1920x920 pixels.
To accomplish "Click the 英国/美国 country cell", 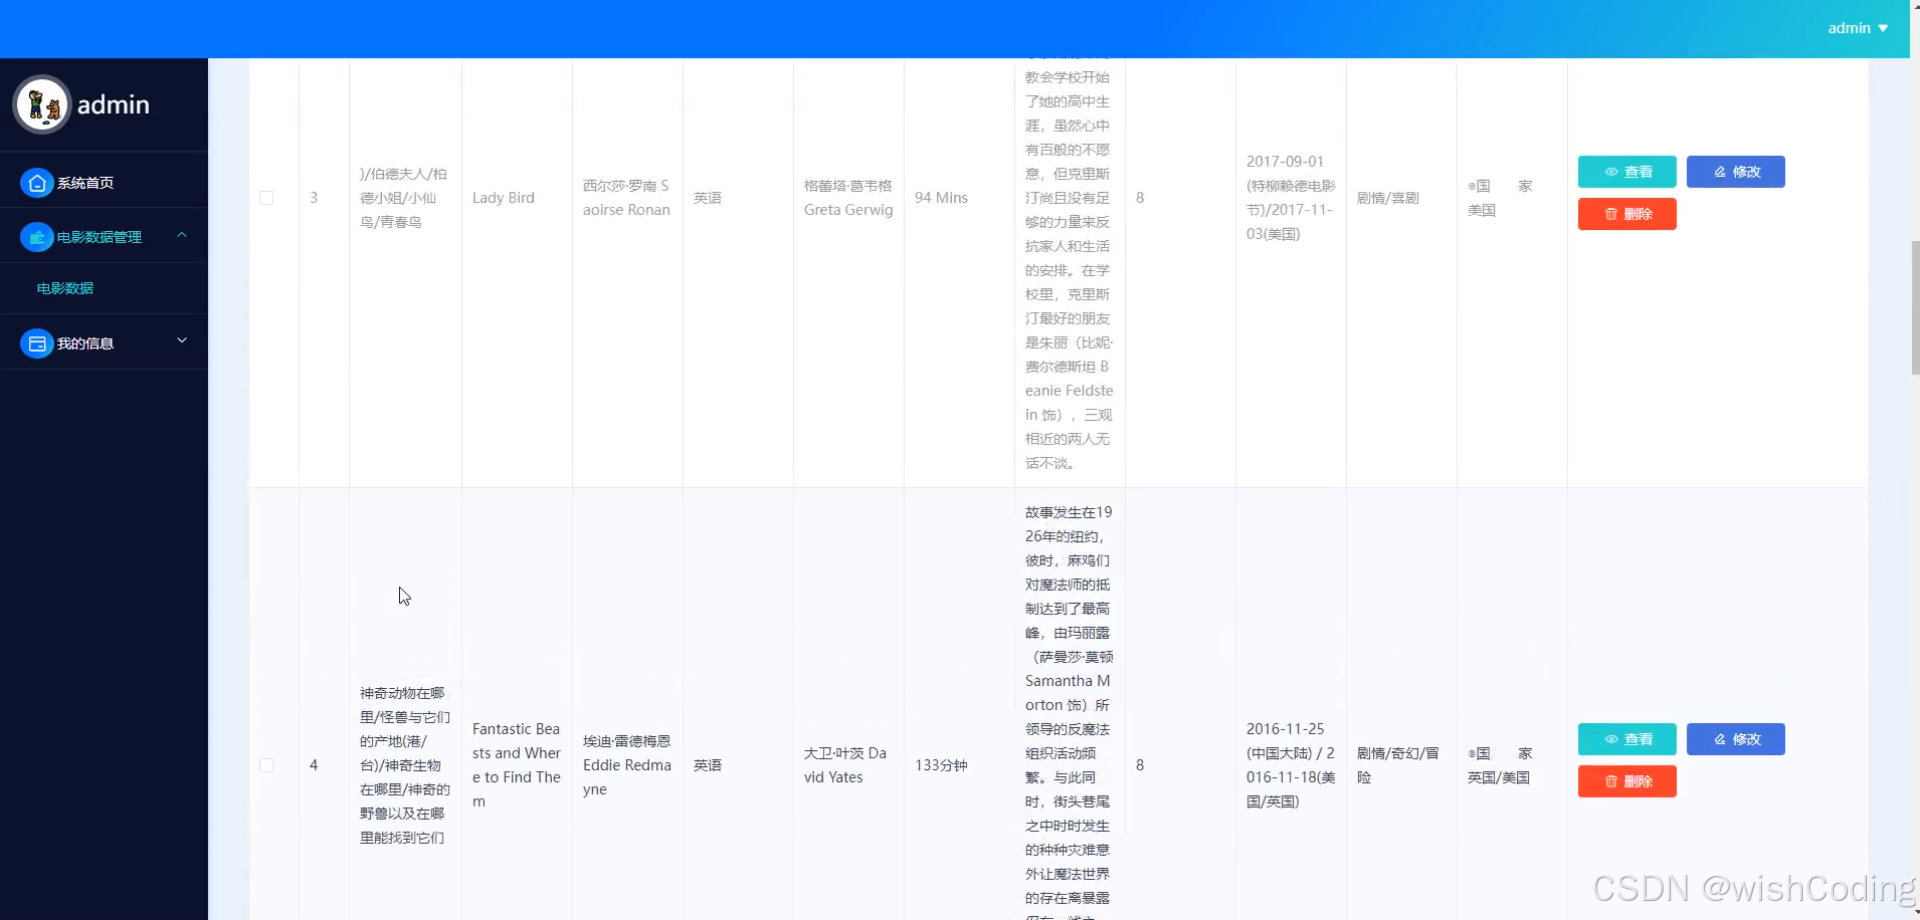I will click(x=1499, y=765).
